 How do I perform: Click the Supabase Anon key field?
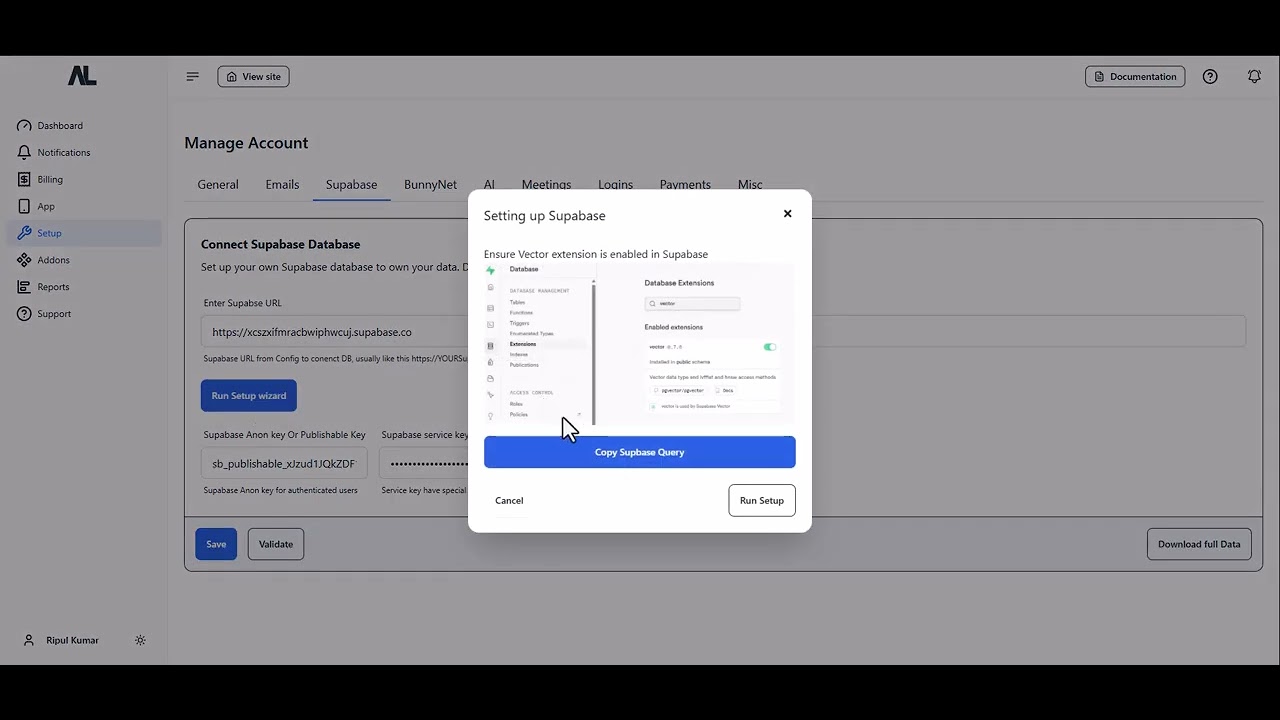284,464
